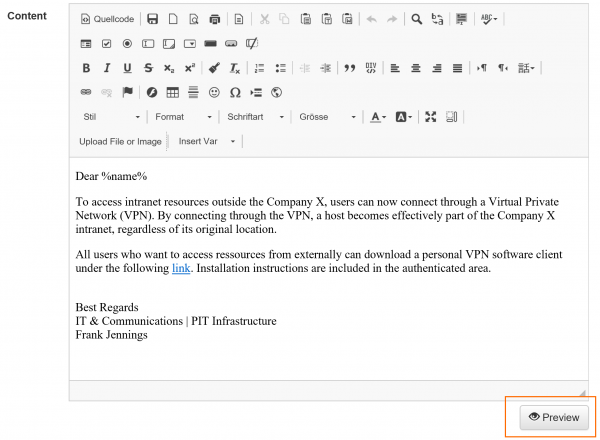Create a DIV container
Viewport: 600px width, 440px height.
371,68
